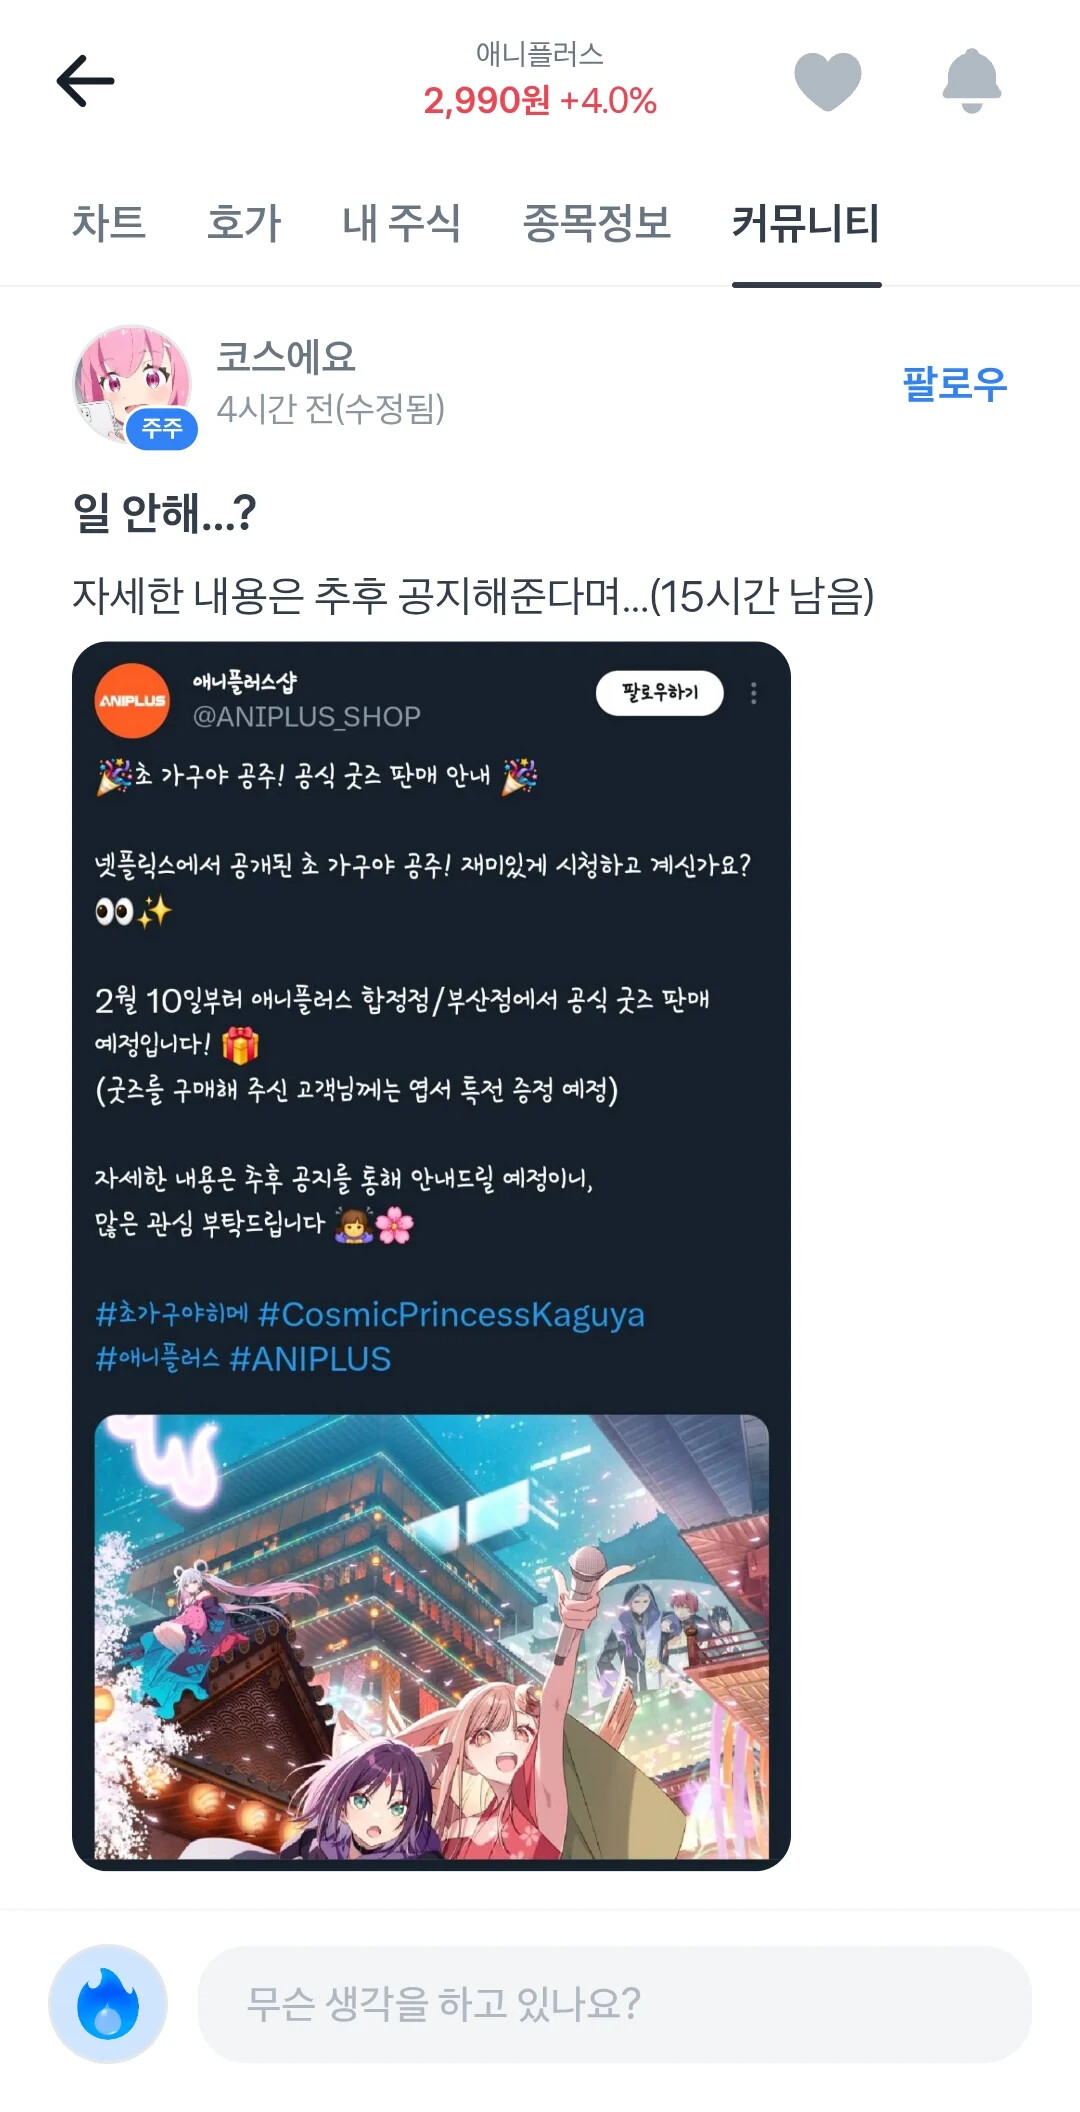Click 팔로우하기 in embedded post
Viewport: 1080px width, 2112px height.
660,693
